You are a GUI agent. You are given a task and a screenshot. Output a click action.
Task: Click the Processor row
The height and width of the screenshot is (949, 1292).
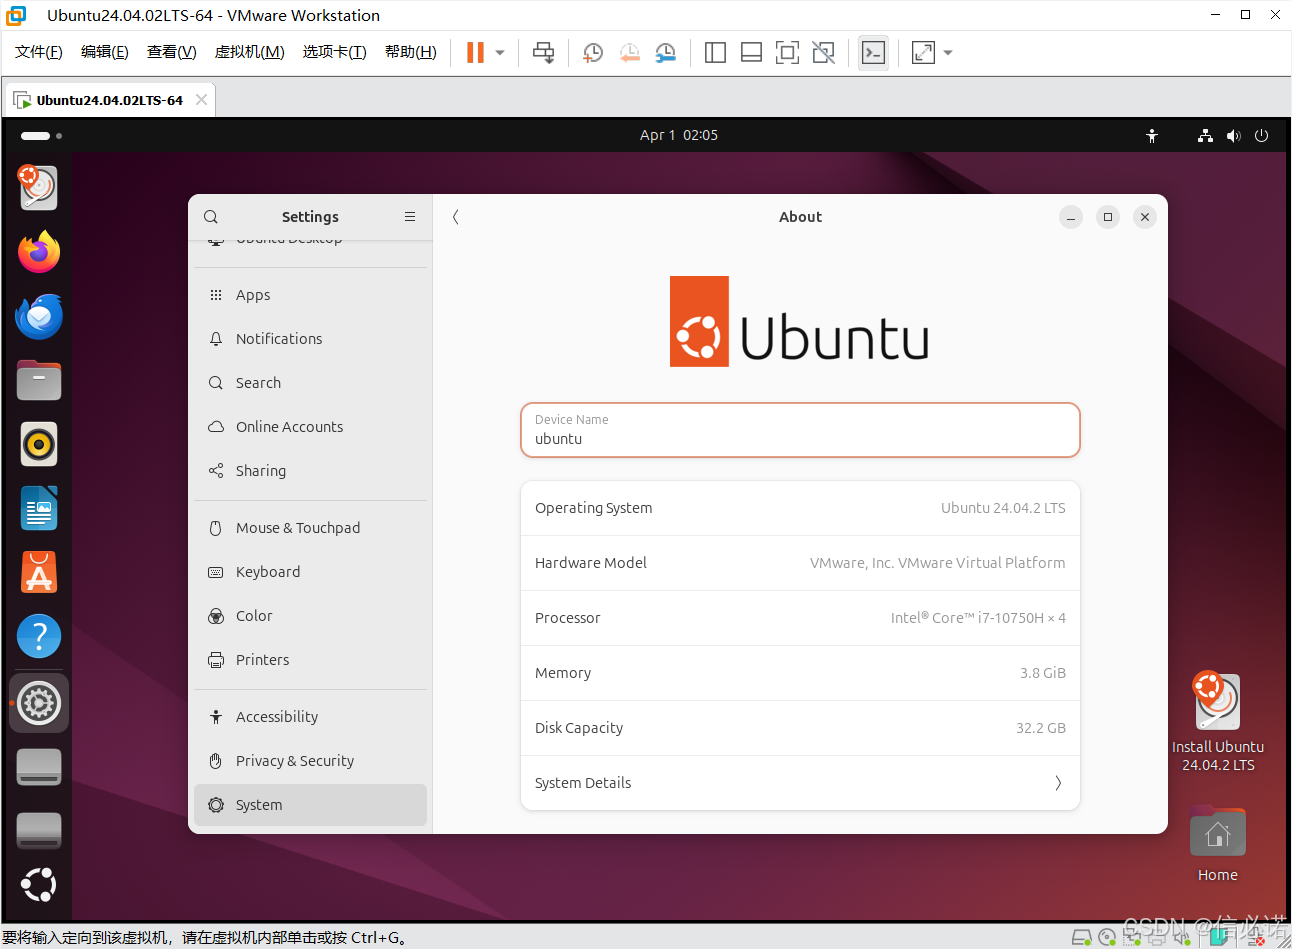[x=800, y=618]
